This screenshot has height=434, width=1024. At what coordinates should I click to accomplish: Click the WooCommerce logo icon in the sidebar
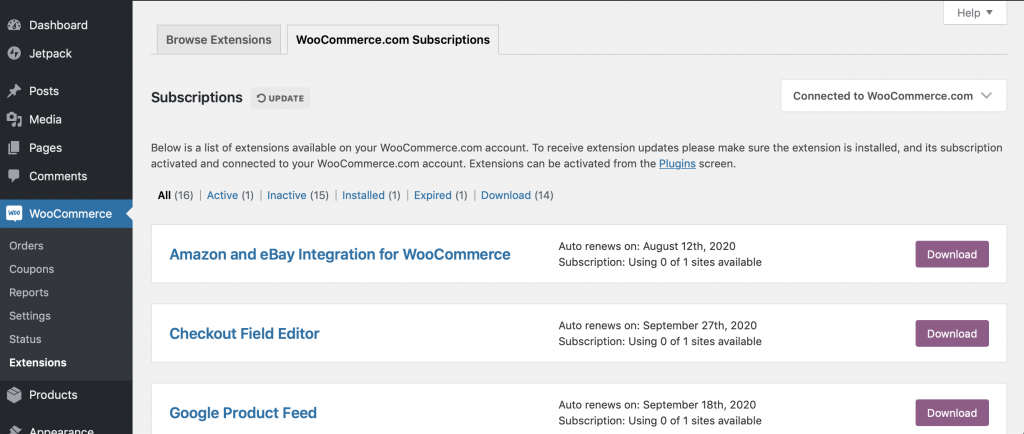14,214
